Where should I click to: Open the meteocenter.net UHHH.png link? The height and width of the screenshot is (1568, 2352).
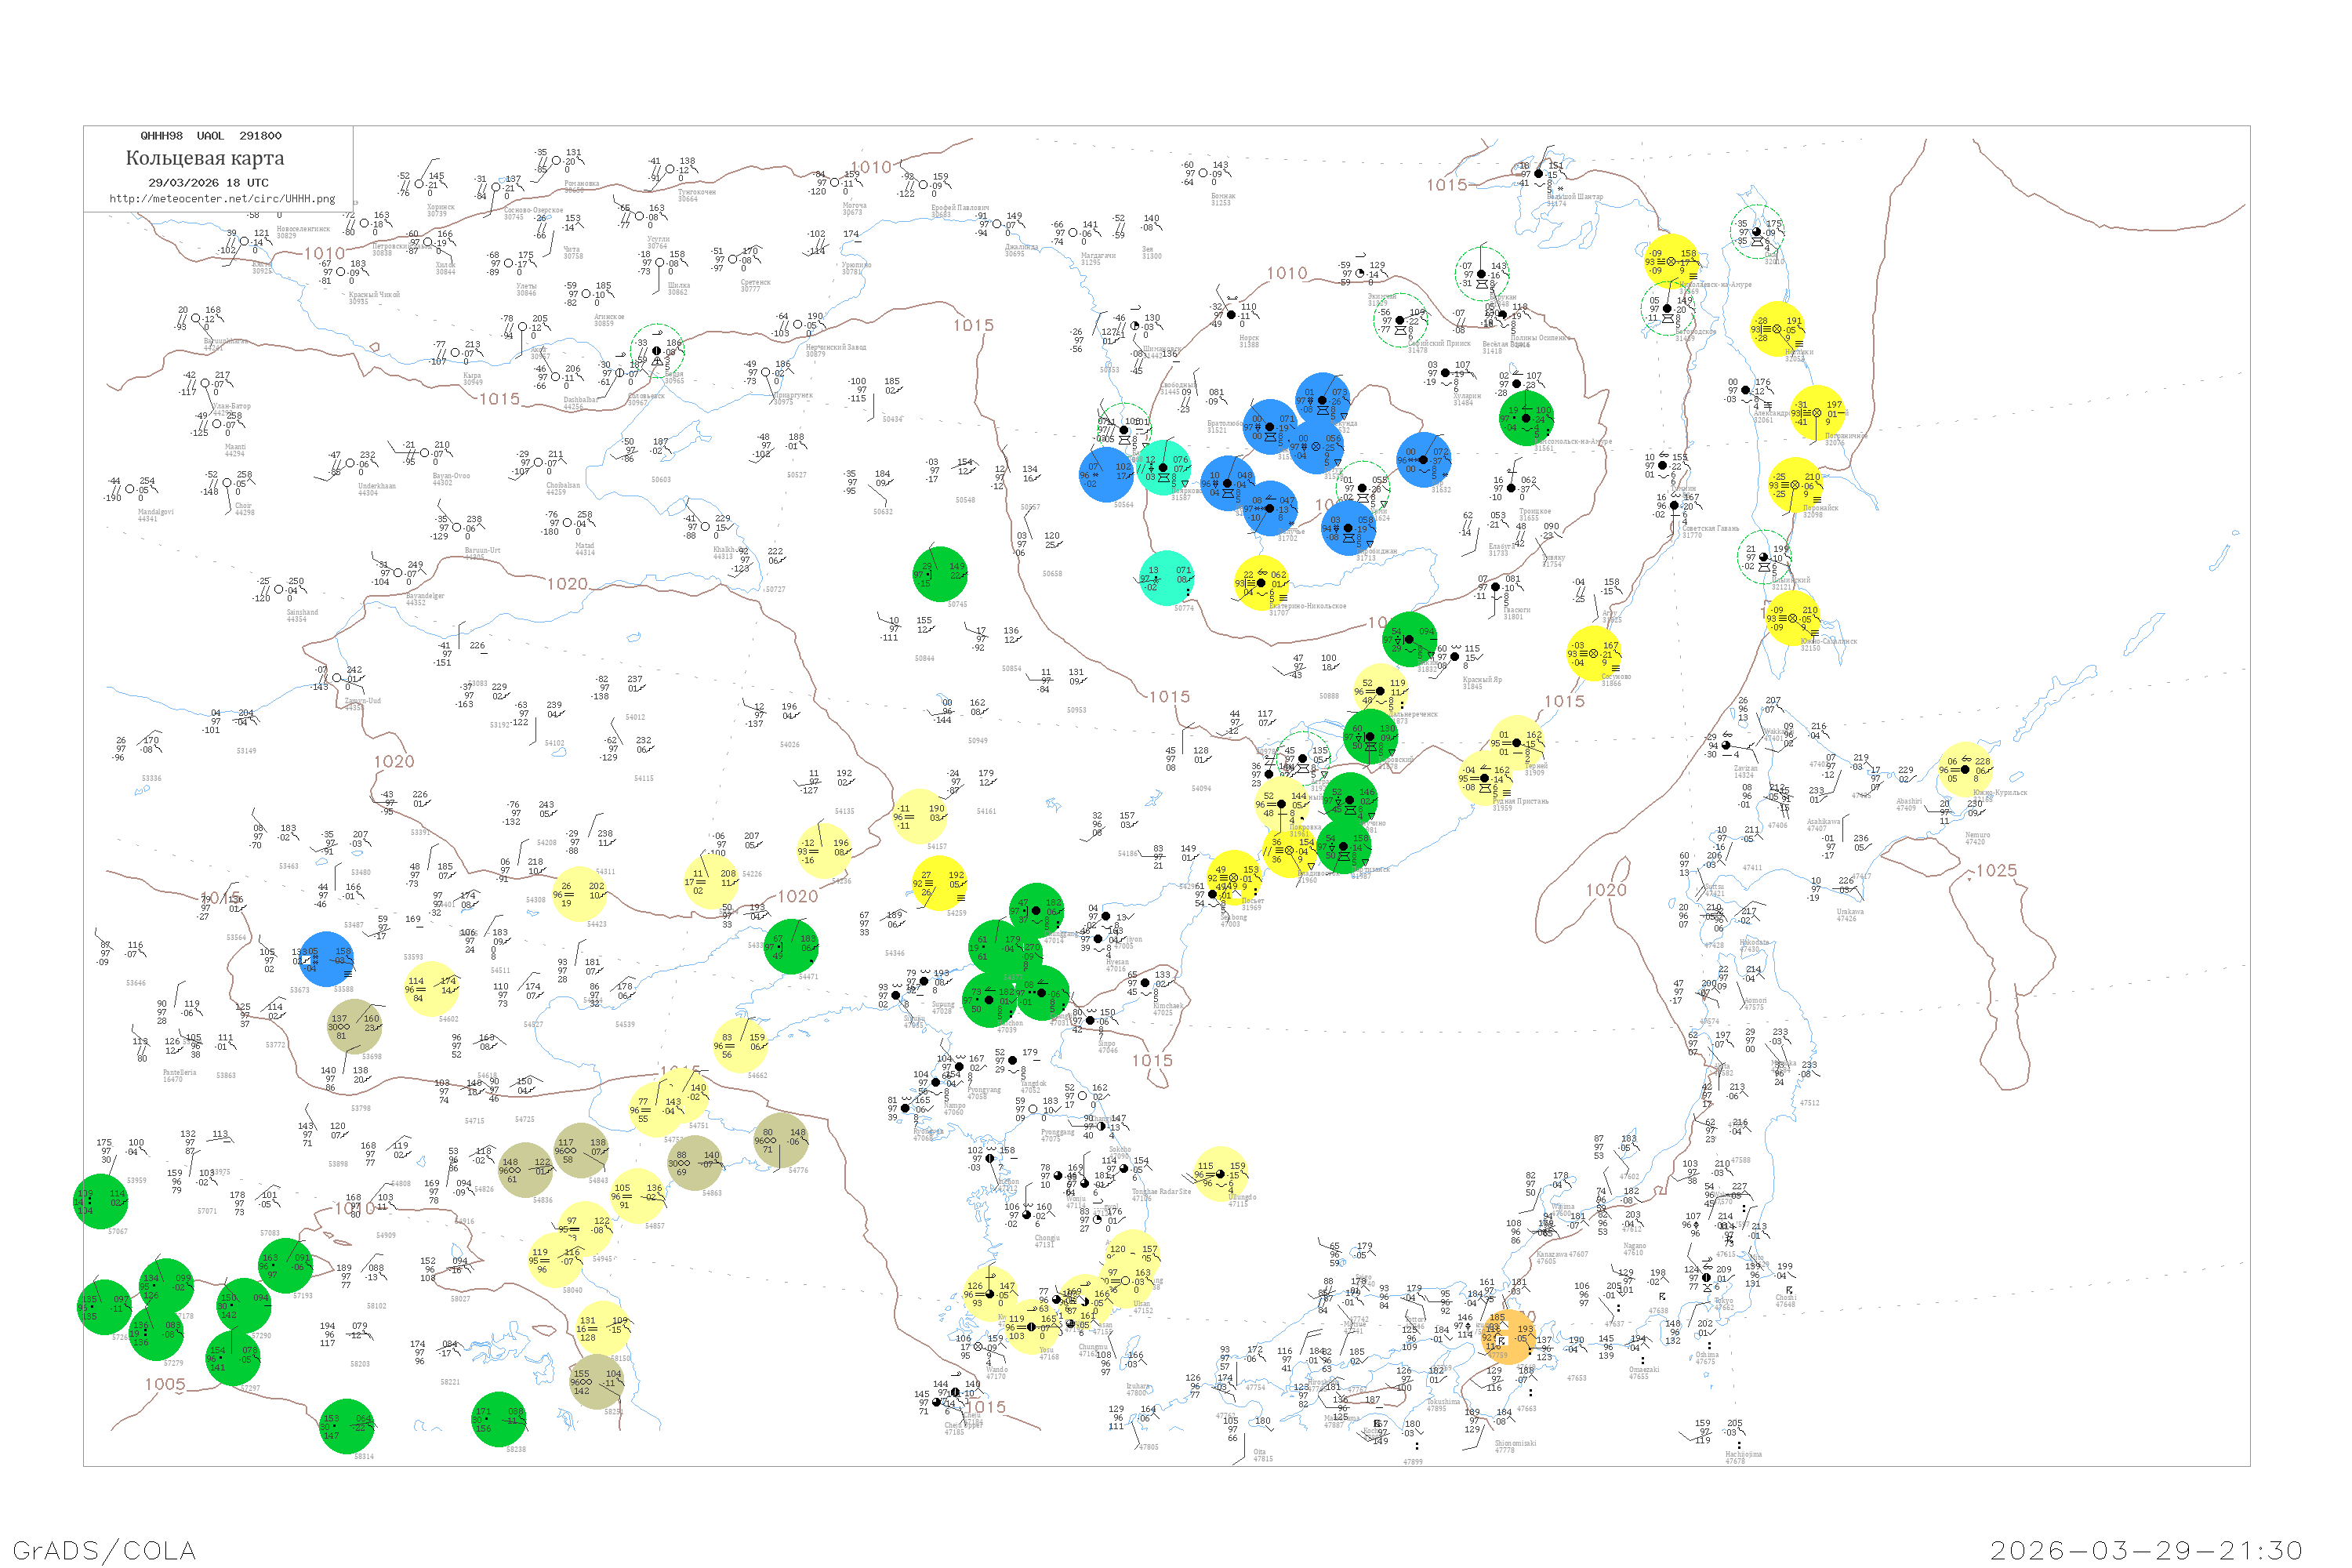coord(222,199)
